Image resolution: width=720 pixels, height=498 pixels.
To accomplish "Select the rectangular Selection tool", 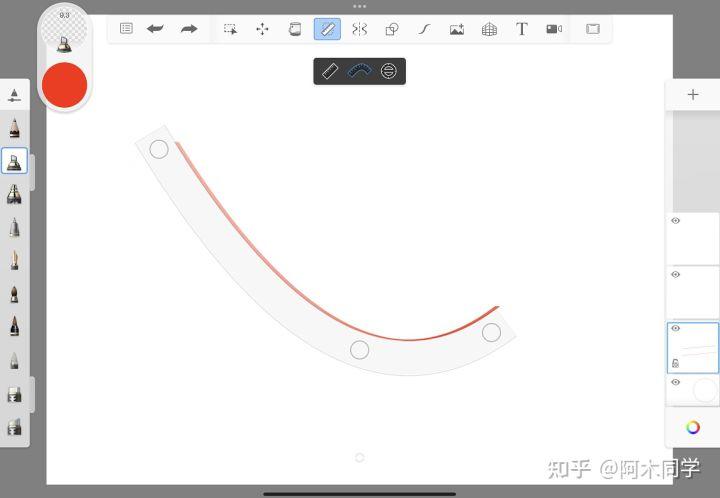I will tap(231, 29).
